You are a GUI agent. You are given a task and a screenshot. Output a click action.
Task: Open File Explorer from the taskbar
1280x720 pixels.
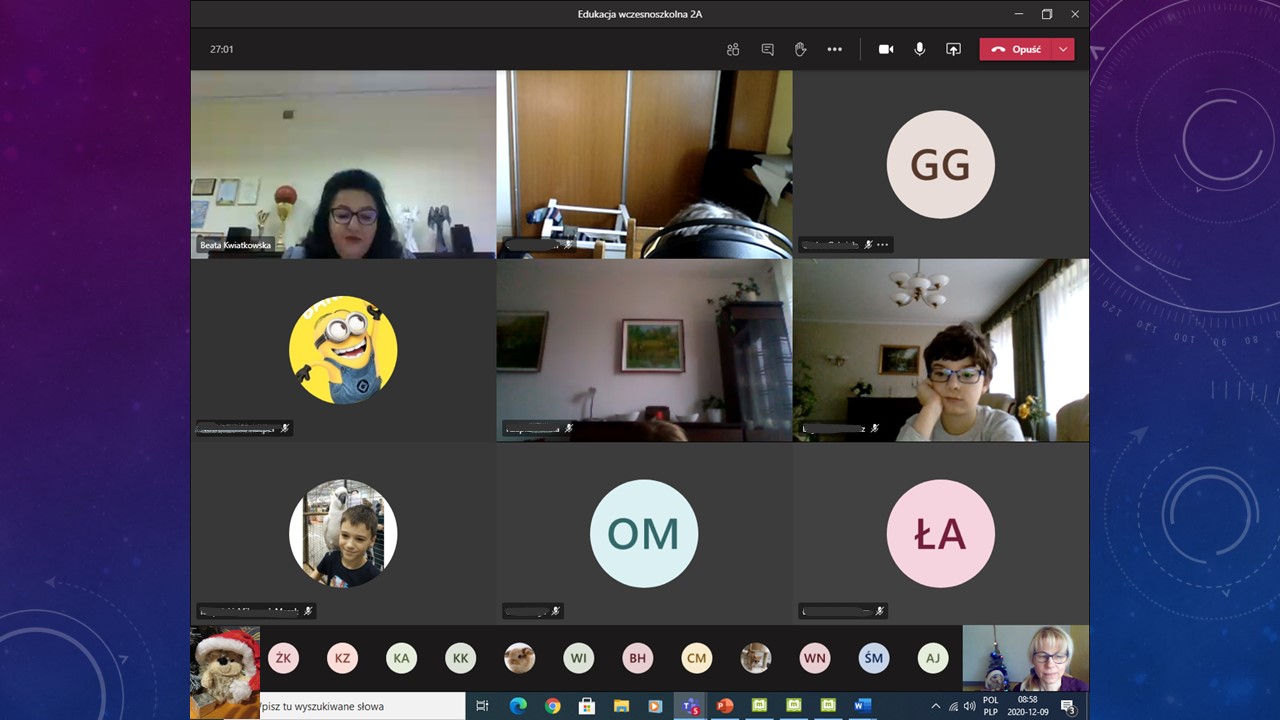coord(621,706)
